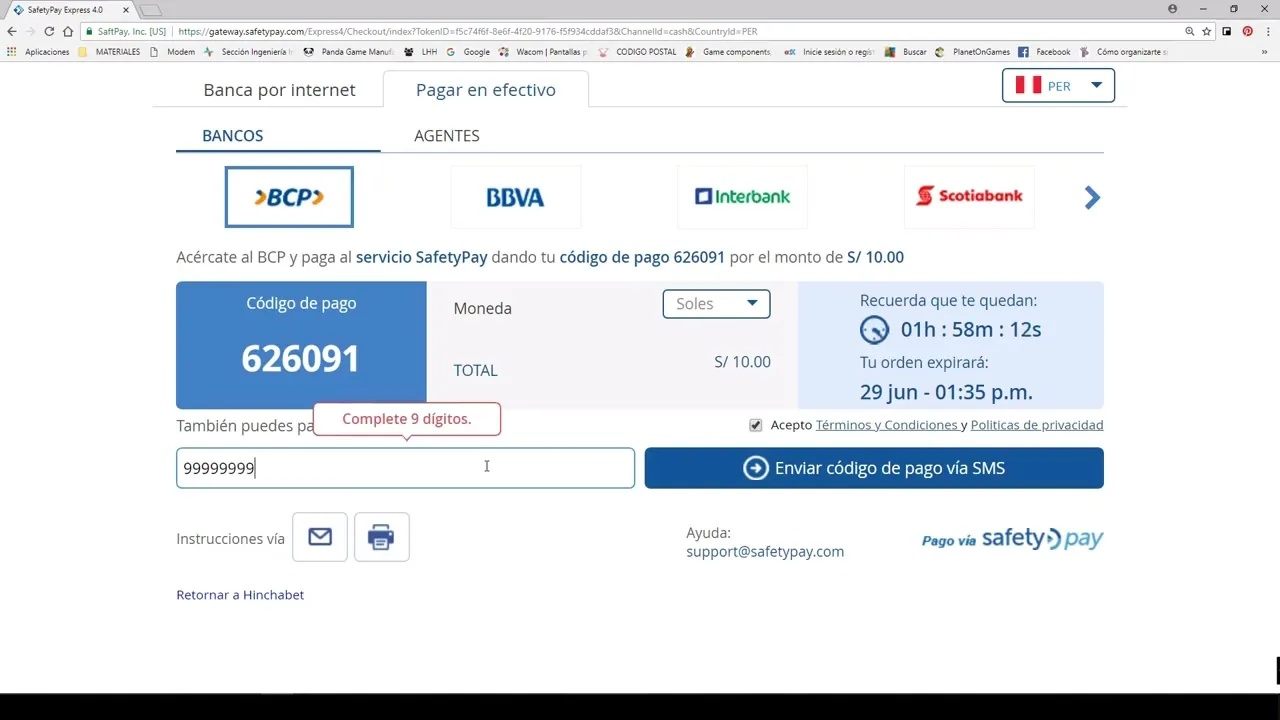Viewport: 1280px width, 720px height.
Task: Print instructions with the printer icon
Action: (x=381, y=537)
